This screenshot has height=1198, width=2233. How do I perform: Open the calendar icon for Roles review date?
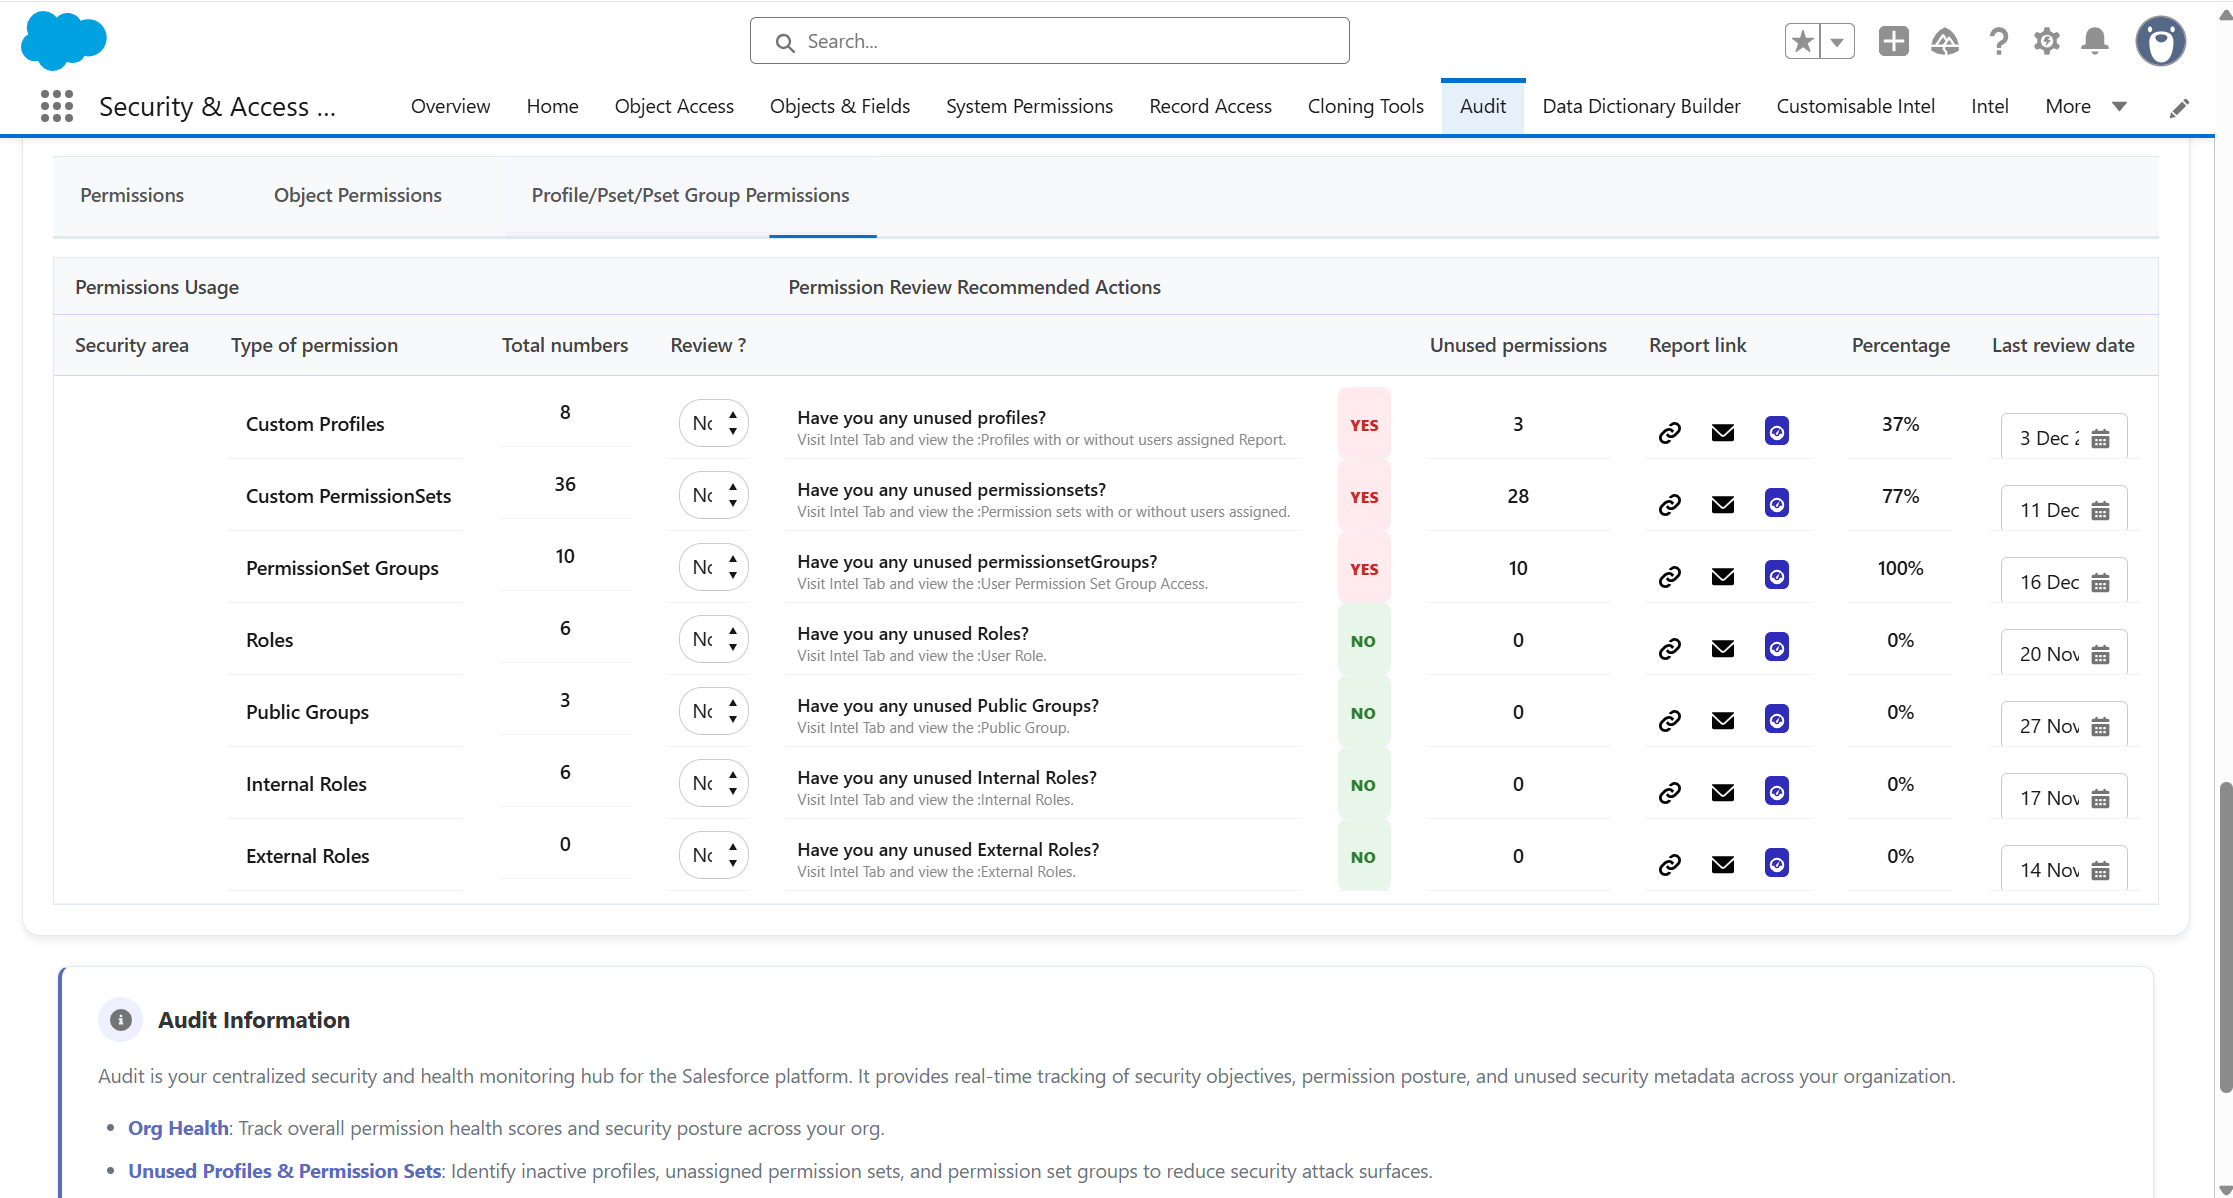click(2101, 654)
